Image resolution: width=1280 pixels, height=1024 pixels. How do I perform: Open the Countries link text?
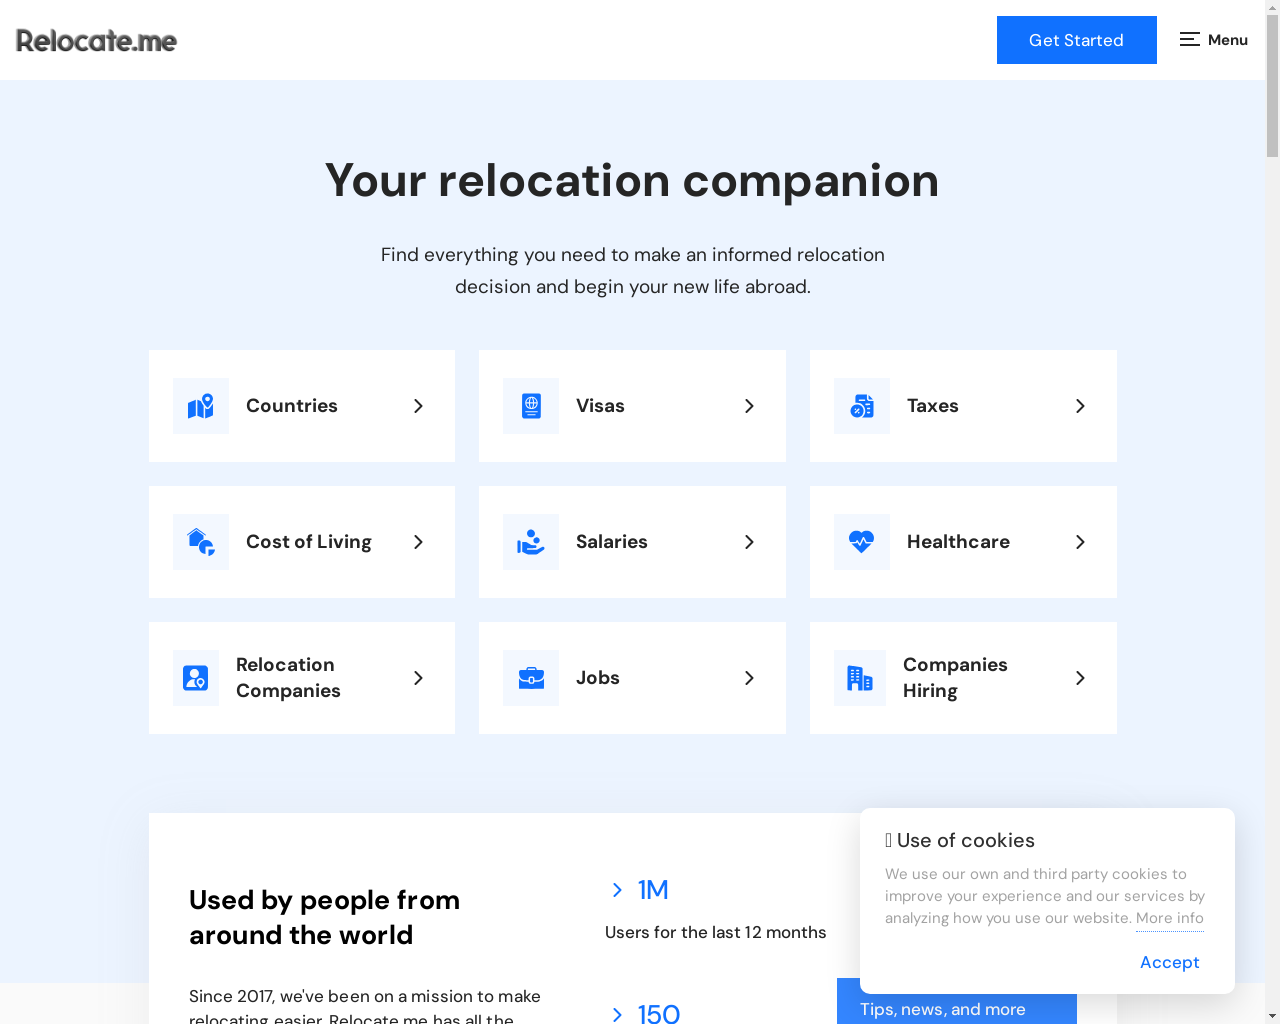click(x=292, y=406)
